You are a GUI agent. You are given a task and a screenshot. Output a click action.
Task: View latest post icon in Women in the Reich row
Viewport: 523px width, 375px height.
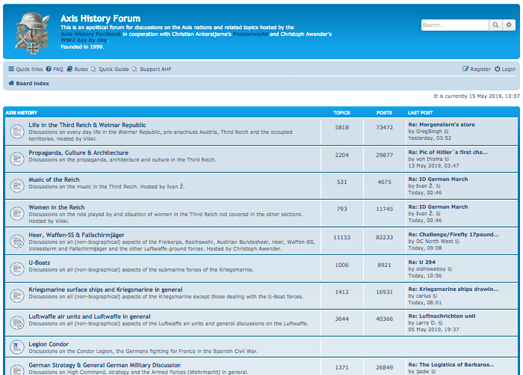click(x=438, y=214)
